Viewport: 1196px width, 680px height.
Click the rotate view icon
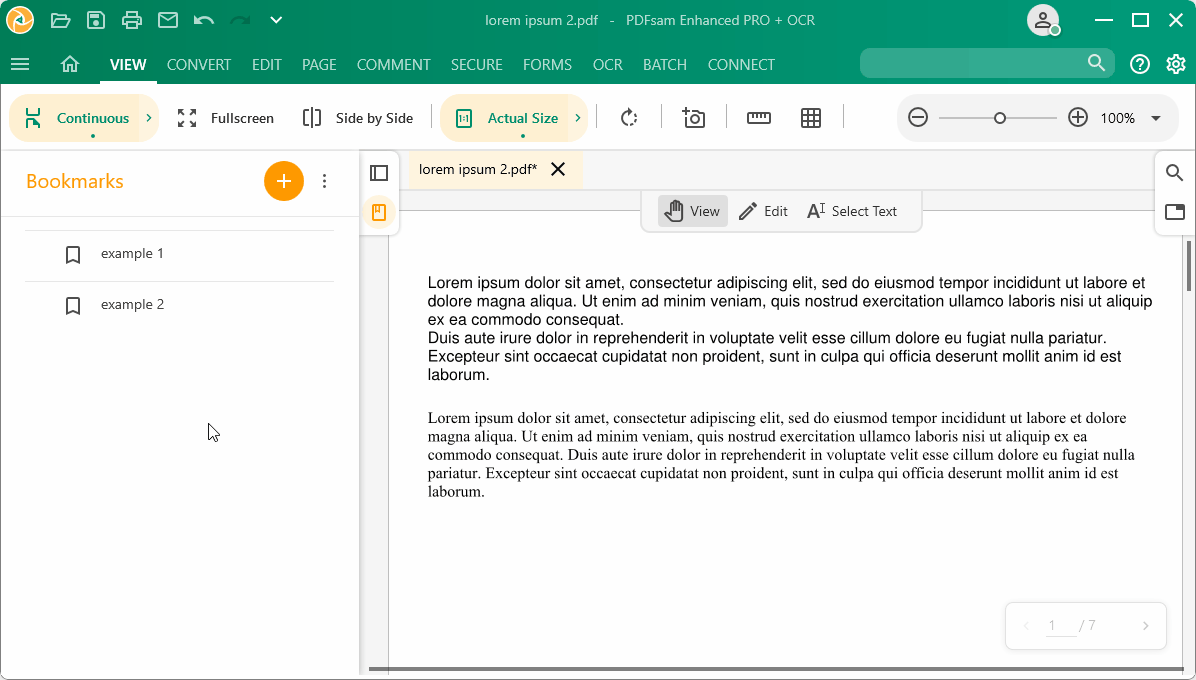click(x=629, y=117)
